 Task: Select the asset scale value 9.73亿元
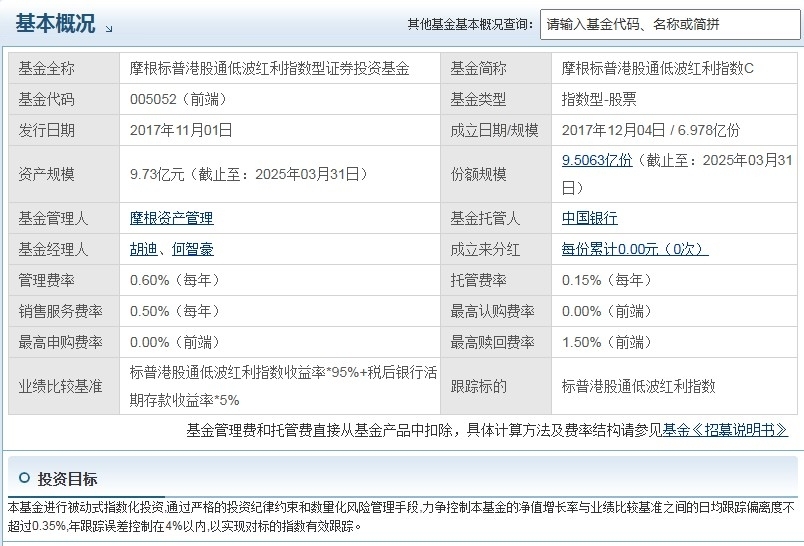click(x=157, y=174)
